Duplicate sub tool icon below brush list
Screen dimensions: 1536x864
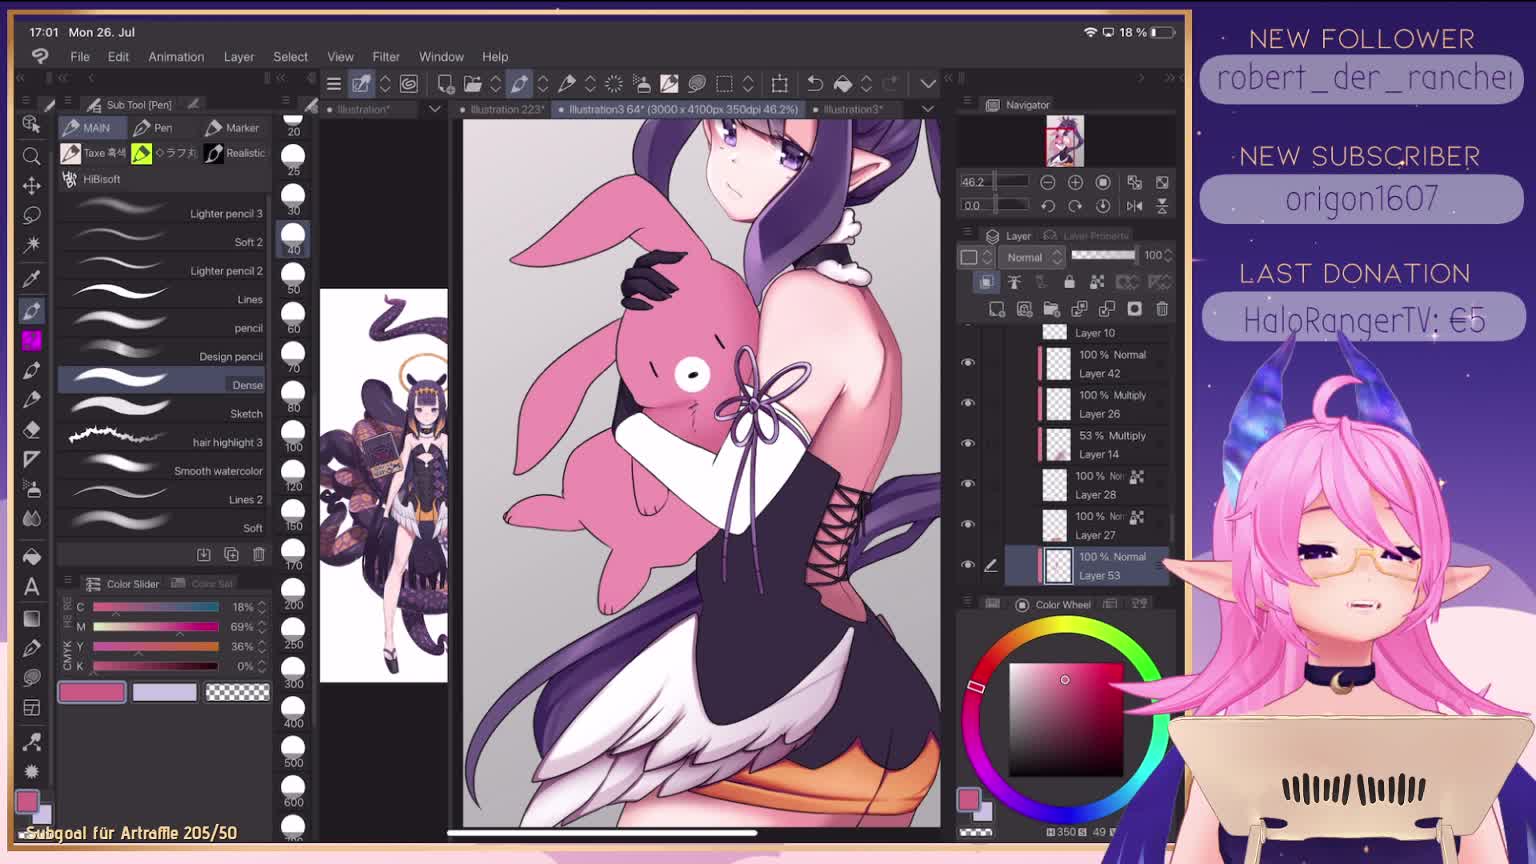click(x=231, y=554)
